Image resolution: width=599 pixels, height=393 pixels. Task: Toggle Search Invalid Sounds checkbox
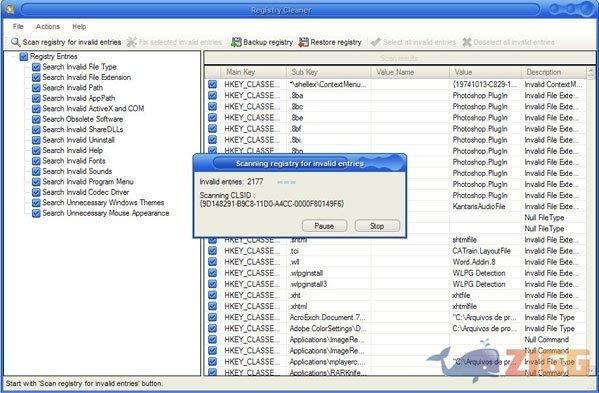[36, 171]
